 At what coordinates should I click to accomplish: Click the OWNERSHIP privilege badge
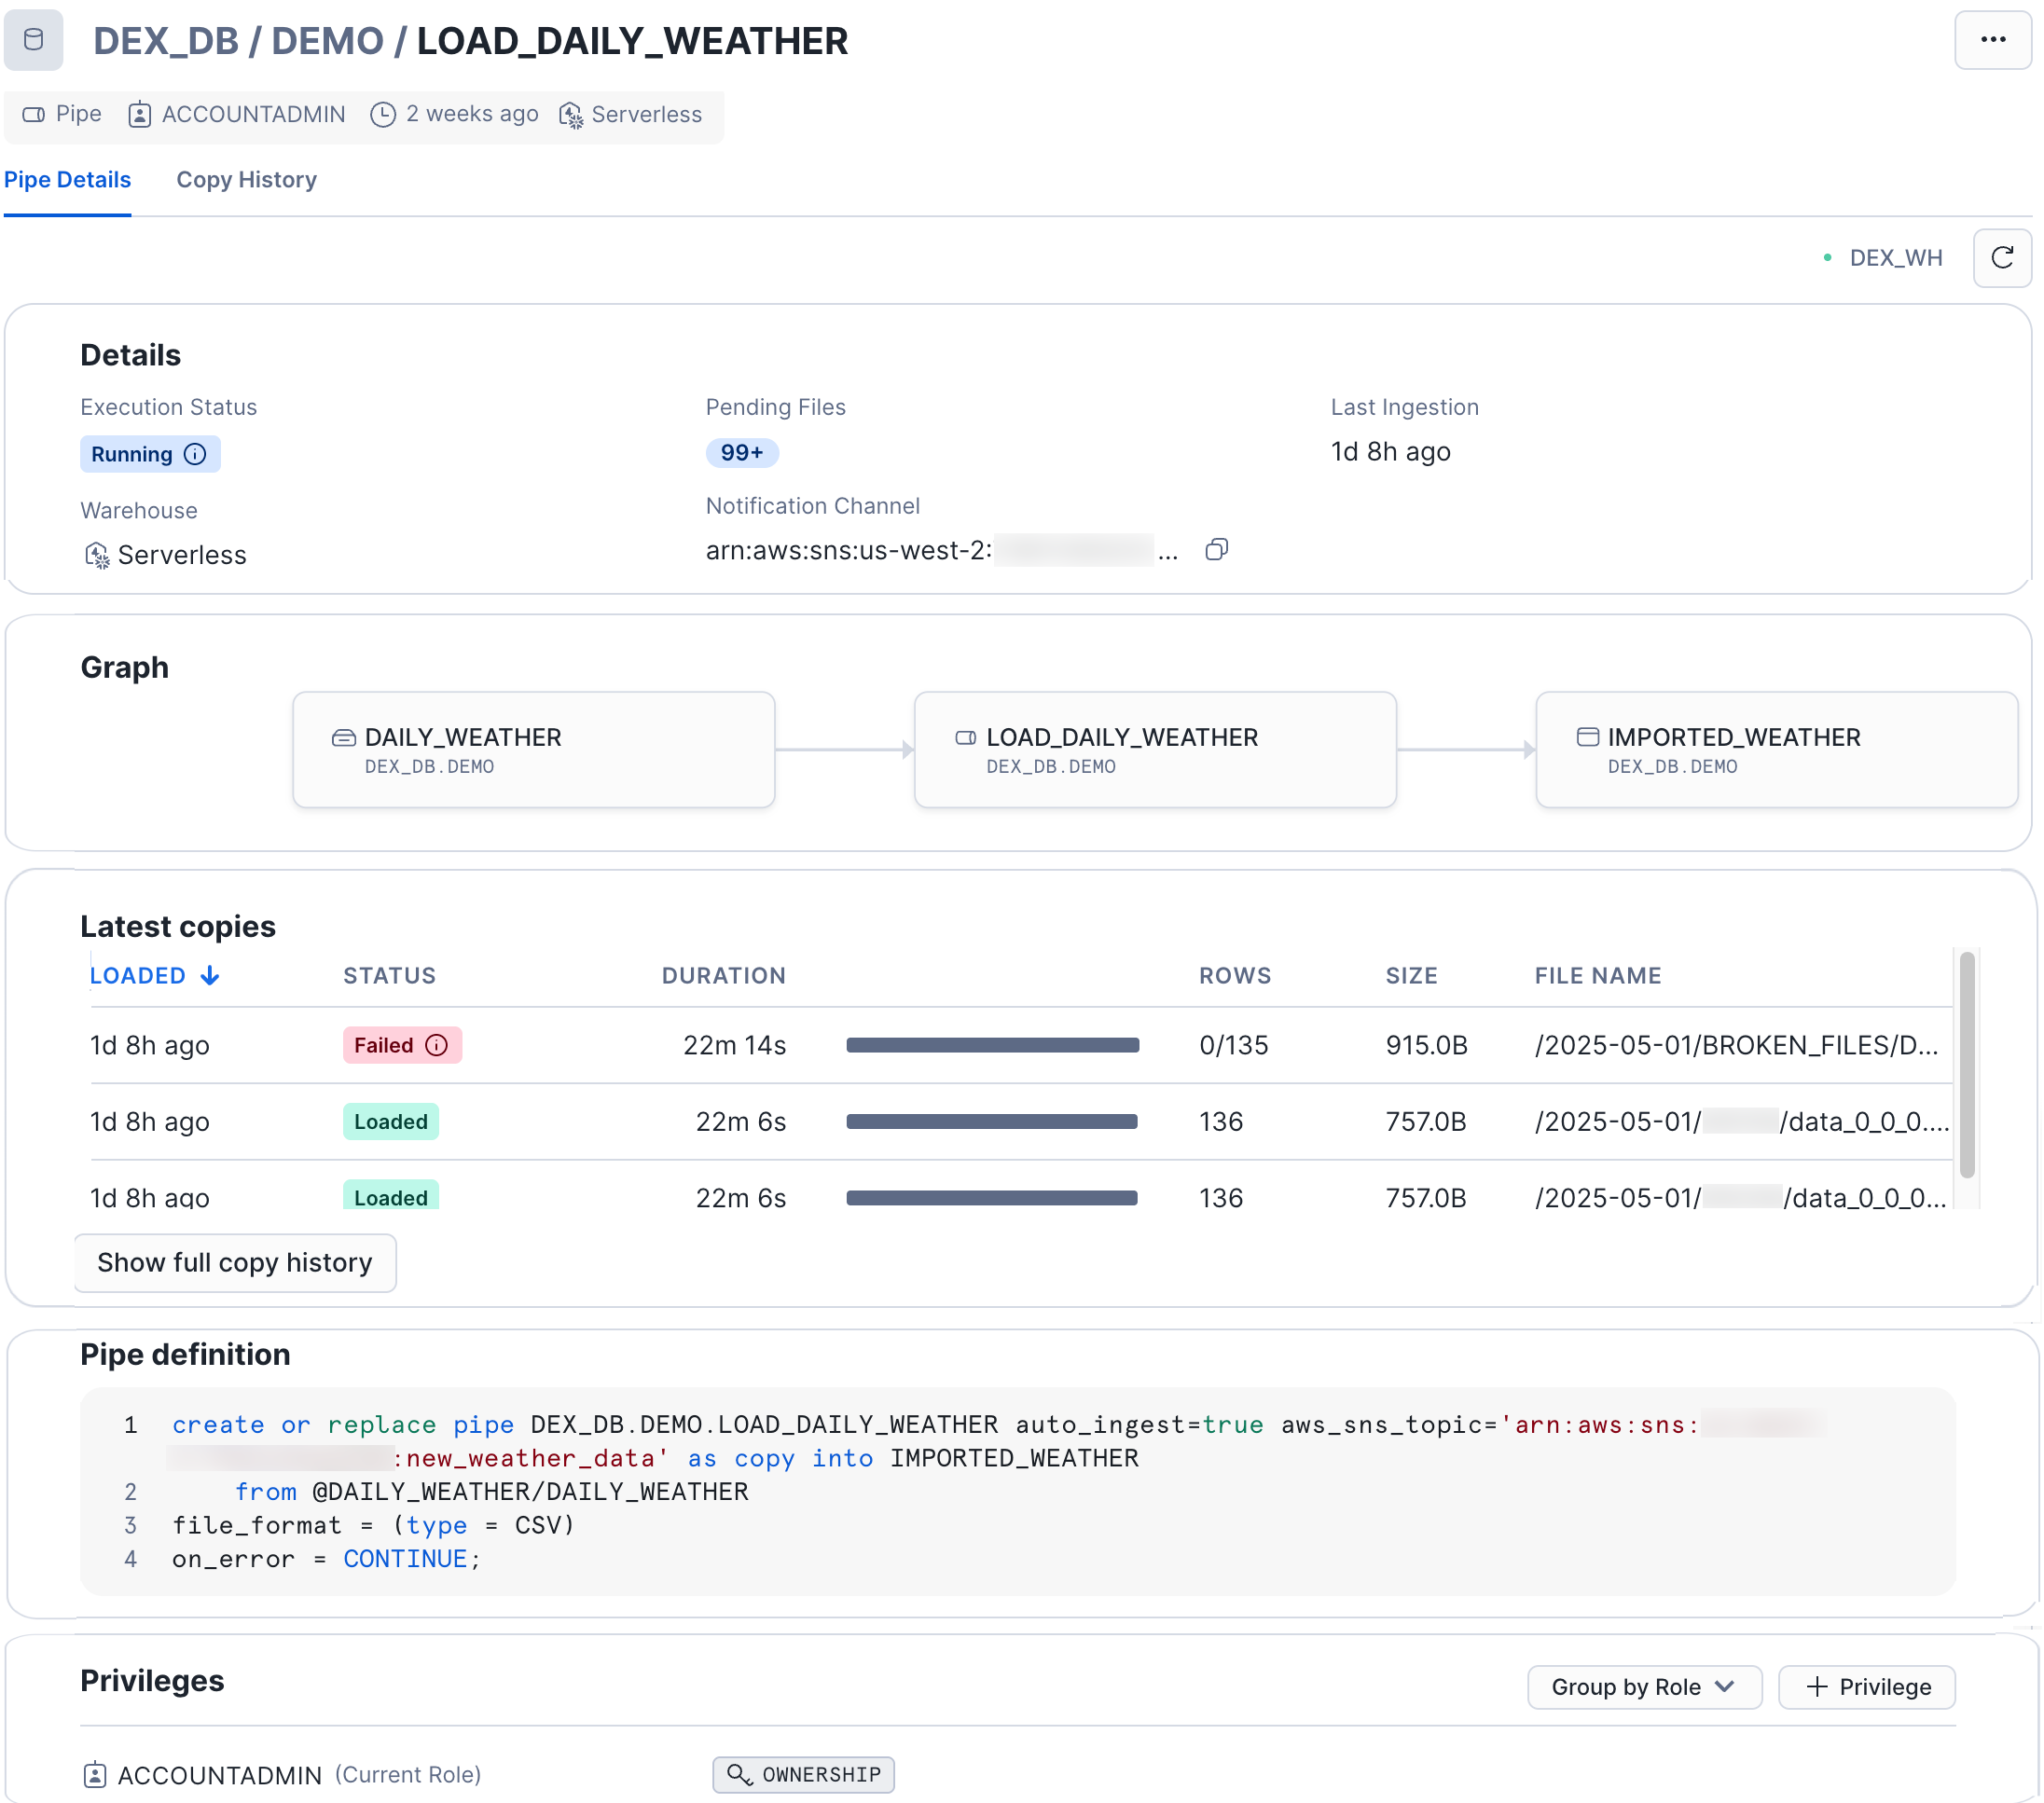[x=803, y=1774]
